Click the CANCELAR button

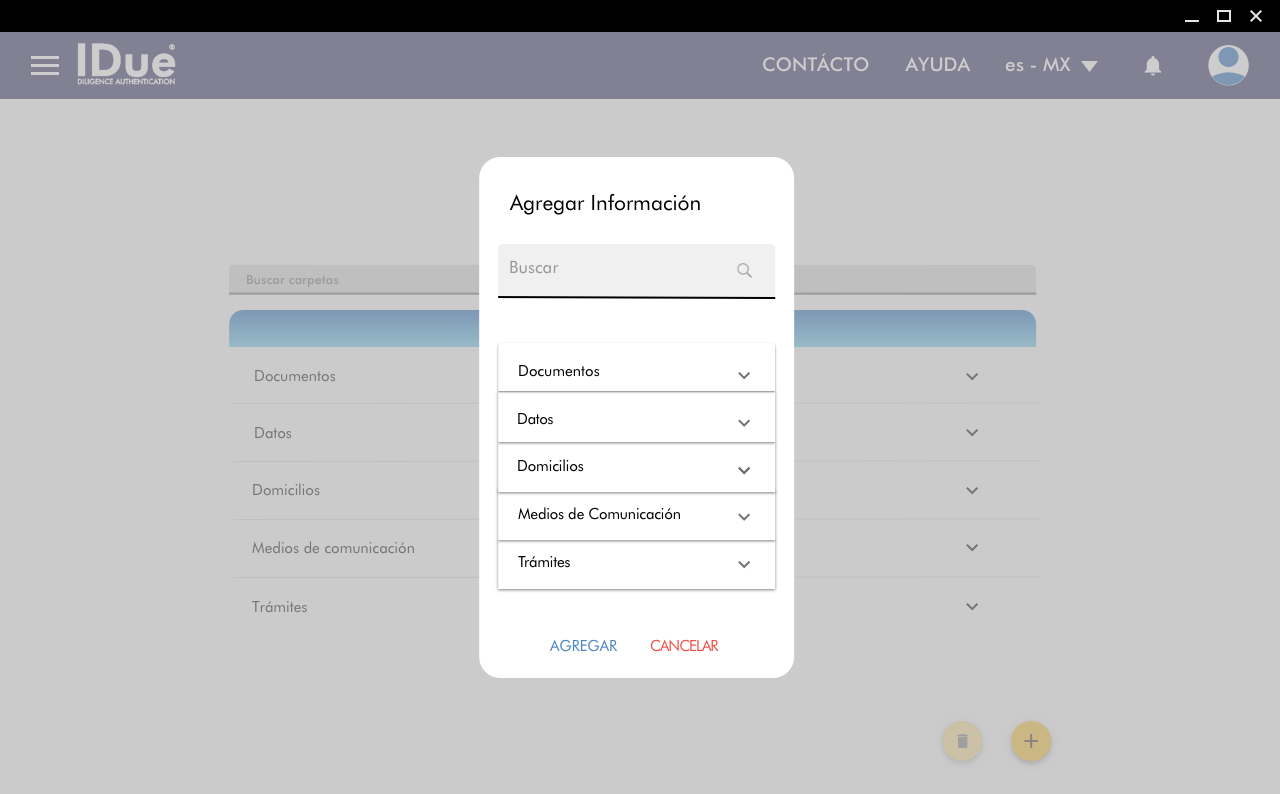click(684, 646)
